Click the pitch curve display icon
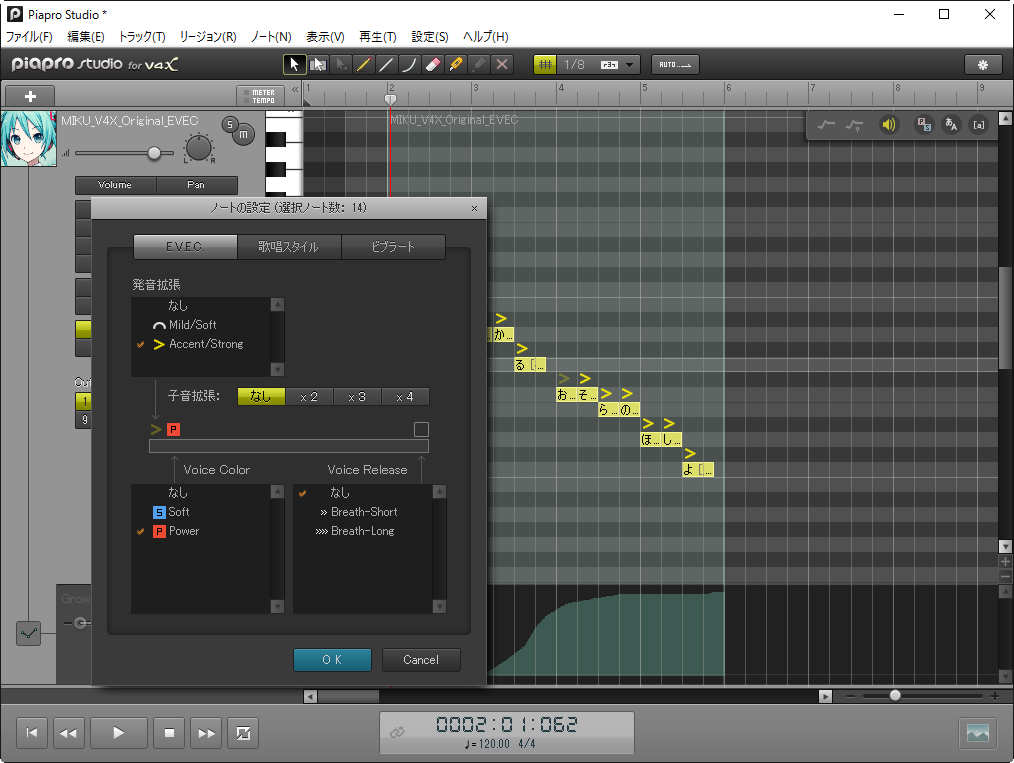This screenshot has width=1014, height=763. point(826,125)
